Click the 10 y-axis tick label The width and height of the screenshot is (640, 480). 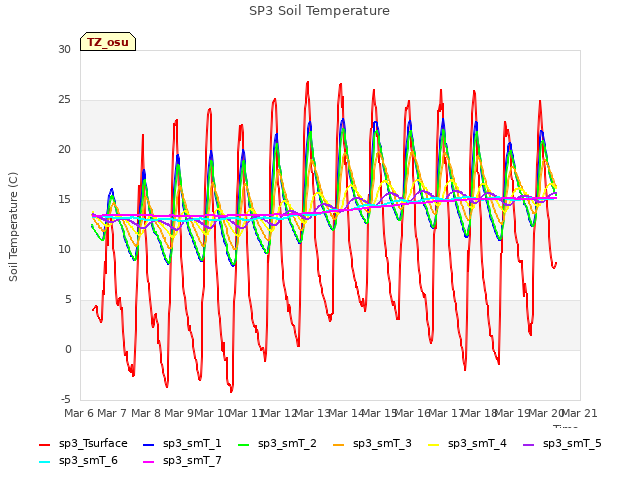64,249
